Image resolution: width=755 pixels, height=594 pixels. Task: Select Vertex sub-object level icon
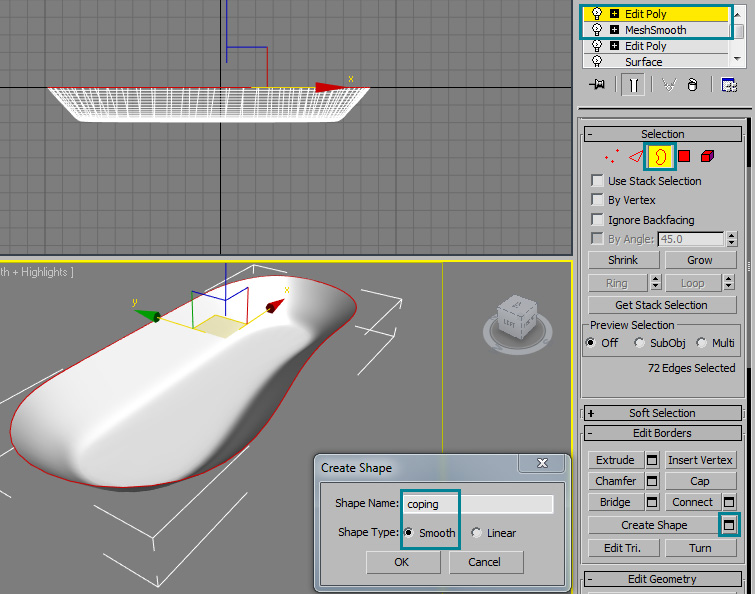pos(611,156)
